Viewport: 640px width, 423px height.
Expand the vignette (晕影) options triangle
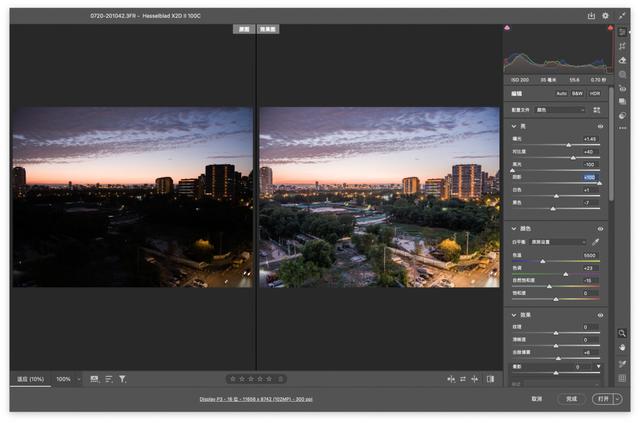click(x=598, y=366)
